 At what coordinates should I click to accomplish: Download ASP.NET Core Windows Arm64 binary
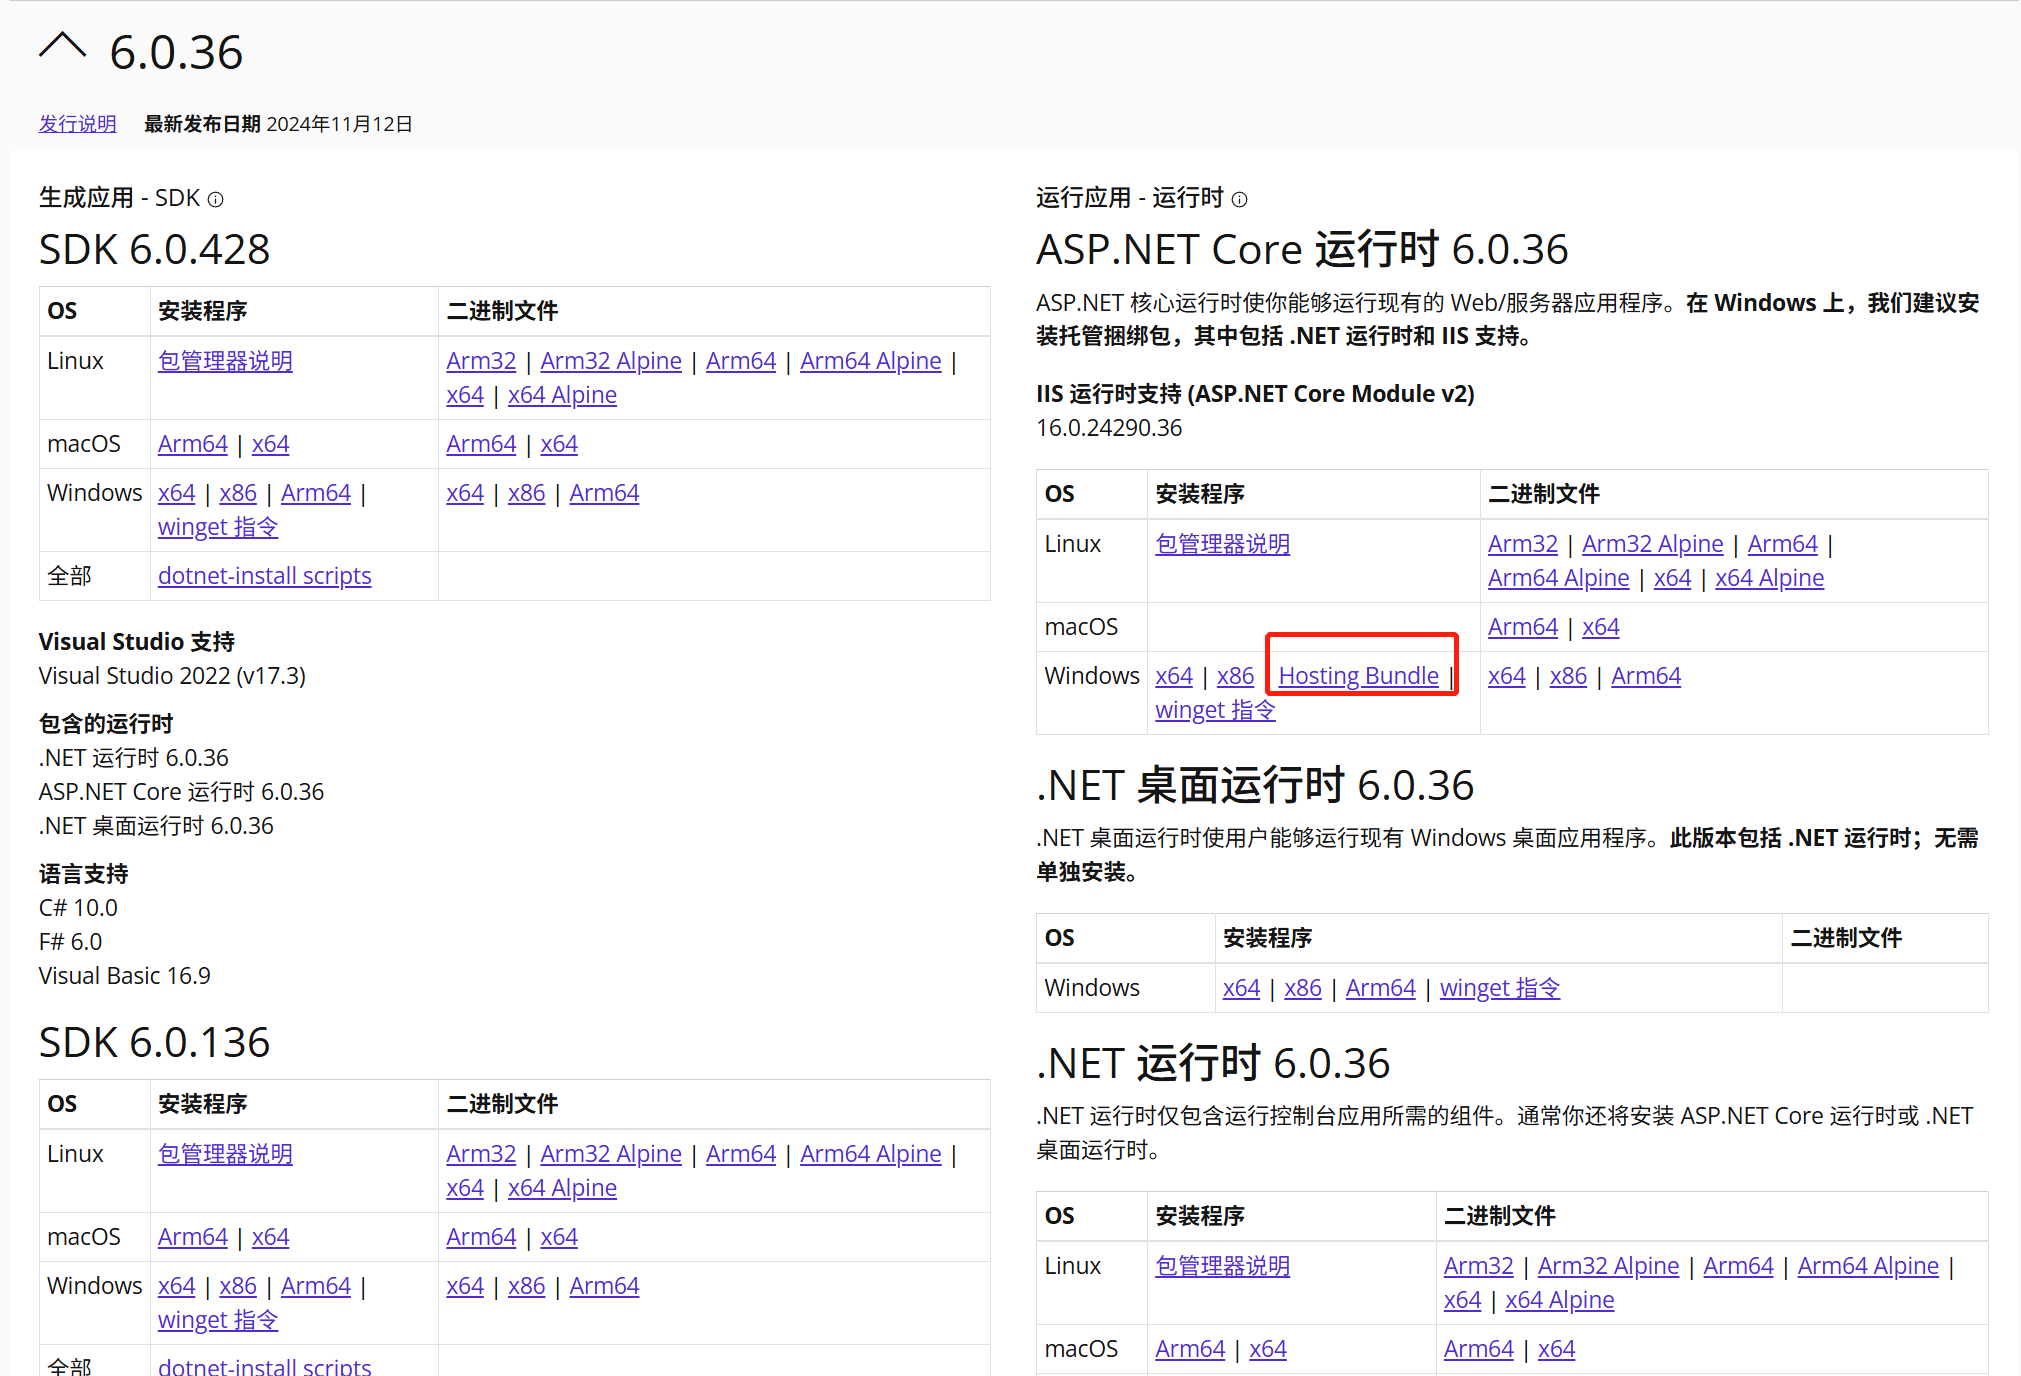pyautogui.click(x=1645, y=676)
